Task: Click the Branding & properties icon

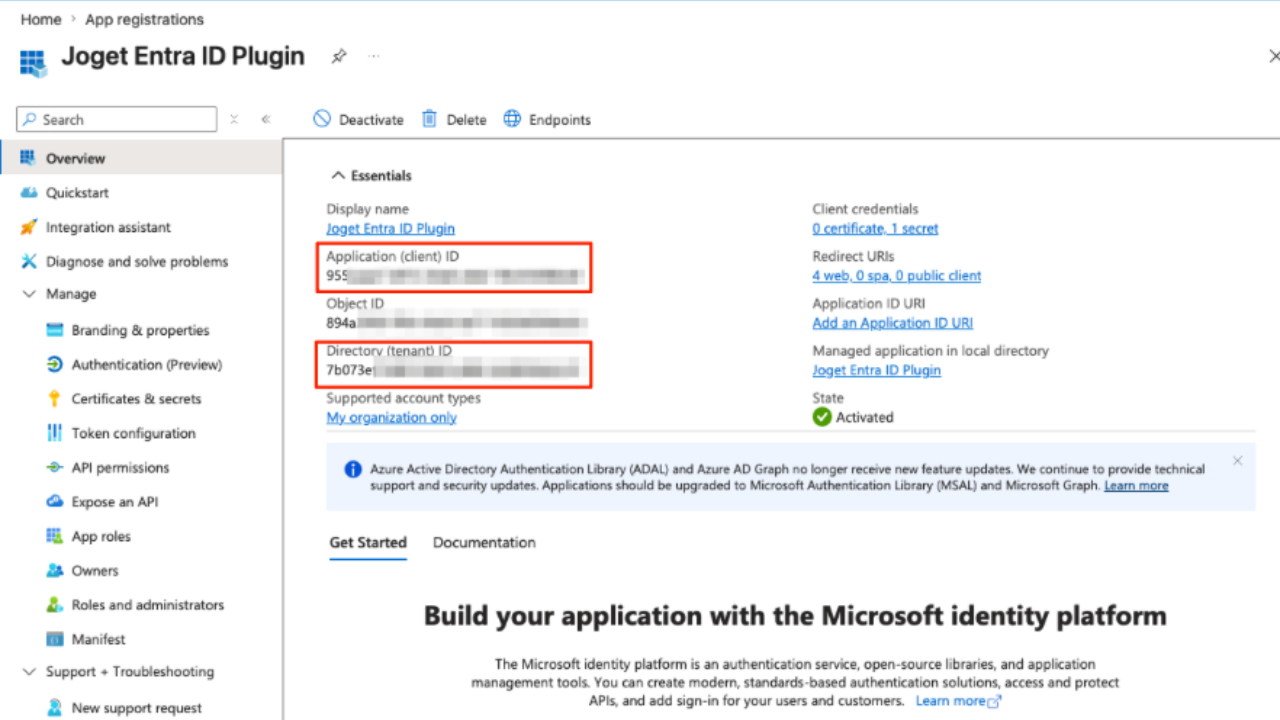Action: pos(54,330)
